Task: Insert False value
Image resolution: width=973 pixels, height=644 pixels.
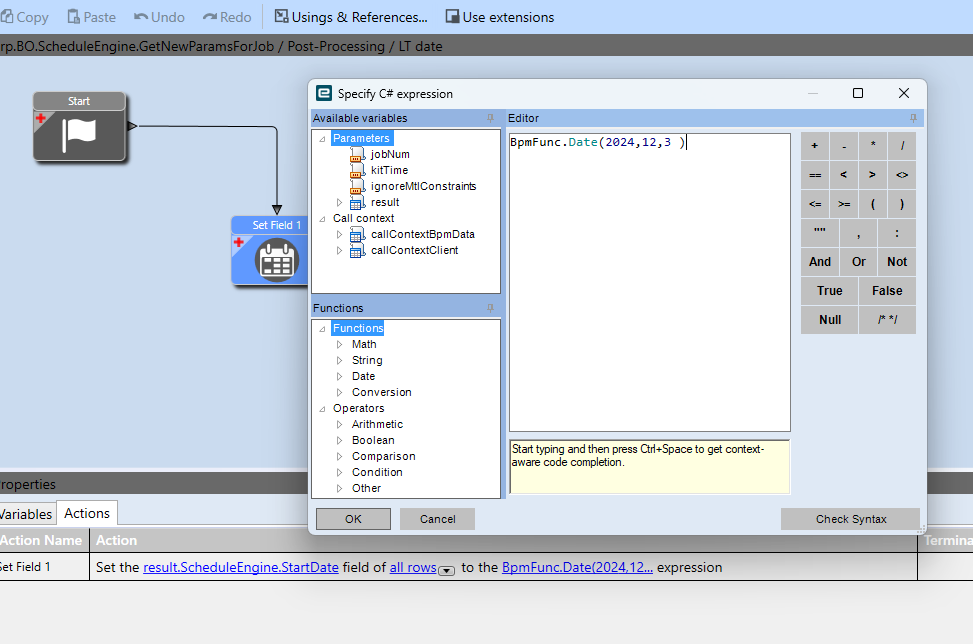Action: 887,291
